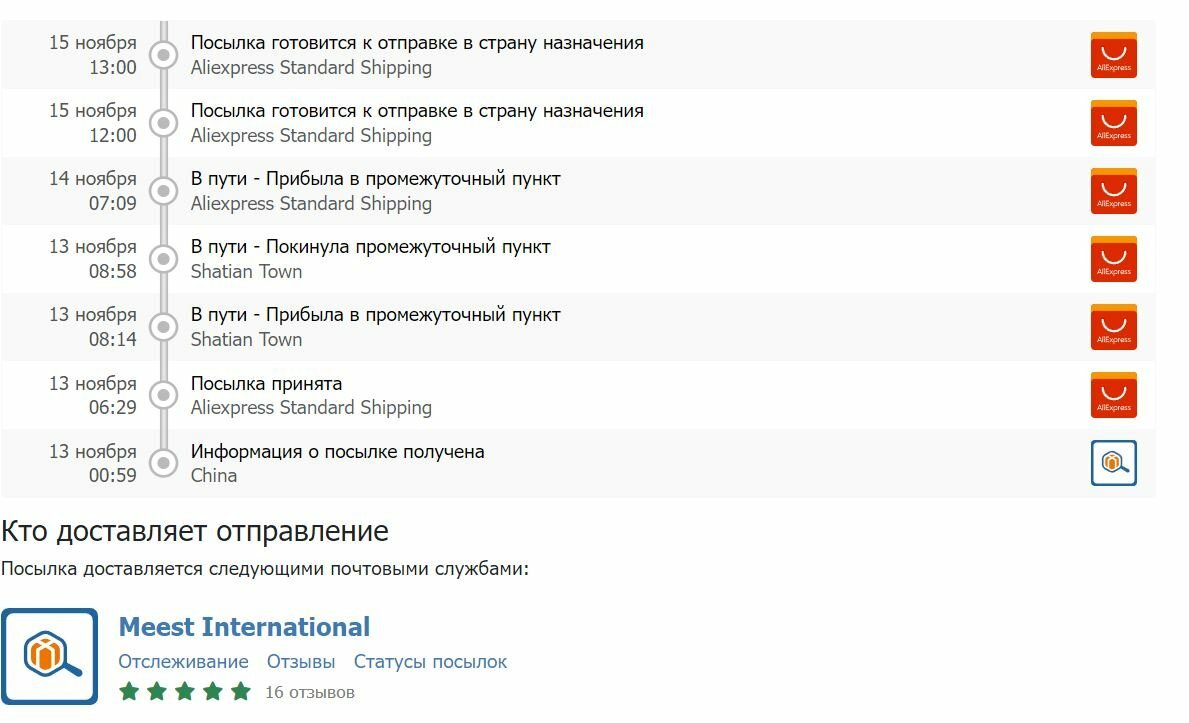This screenshot has height=723, width=1189.
Task: Open the Meest International carrier link
Action: [x=244, y=627]
